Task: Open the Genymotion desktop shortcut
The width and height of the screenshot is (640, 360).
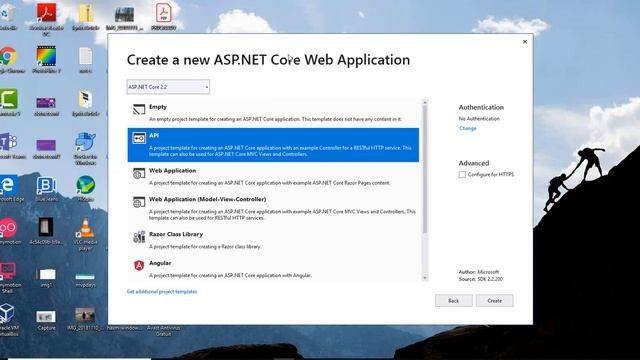Action: (8, 228)
